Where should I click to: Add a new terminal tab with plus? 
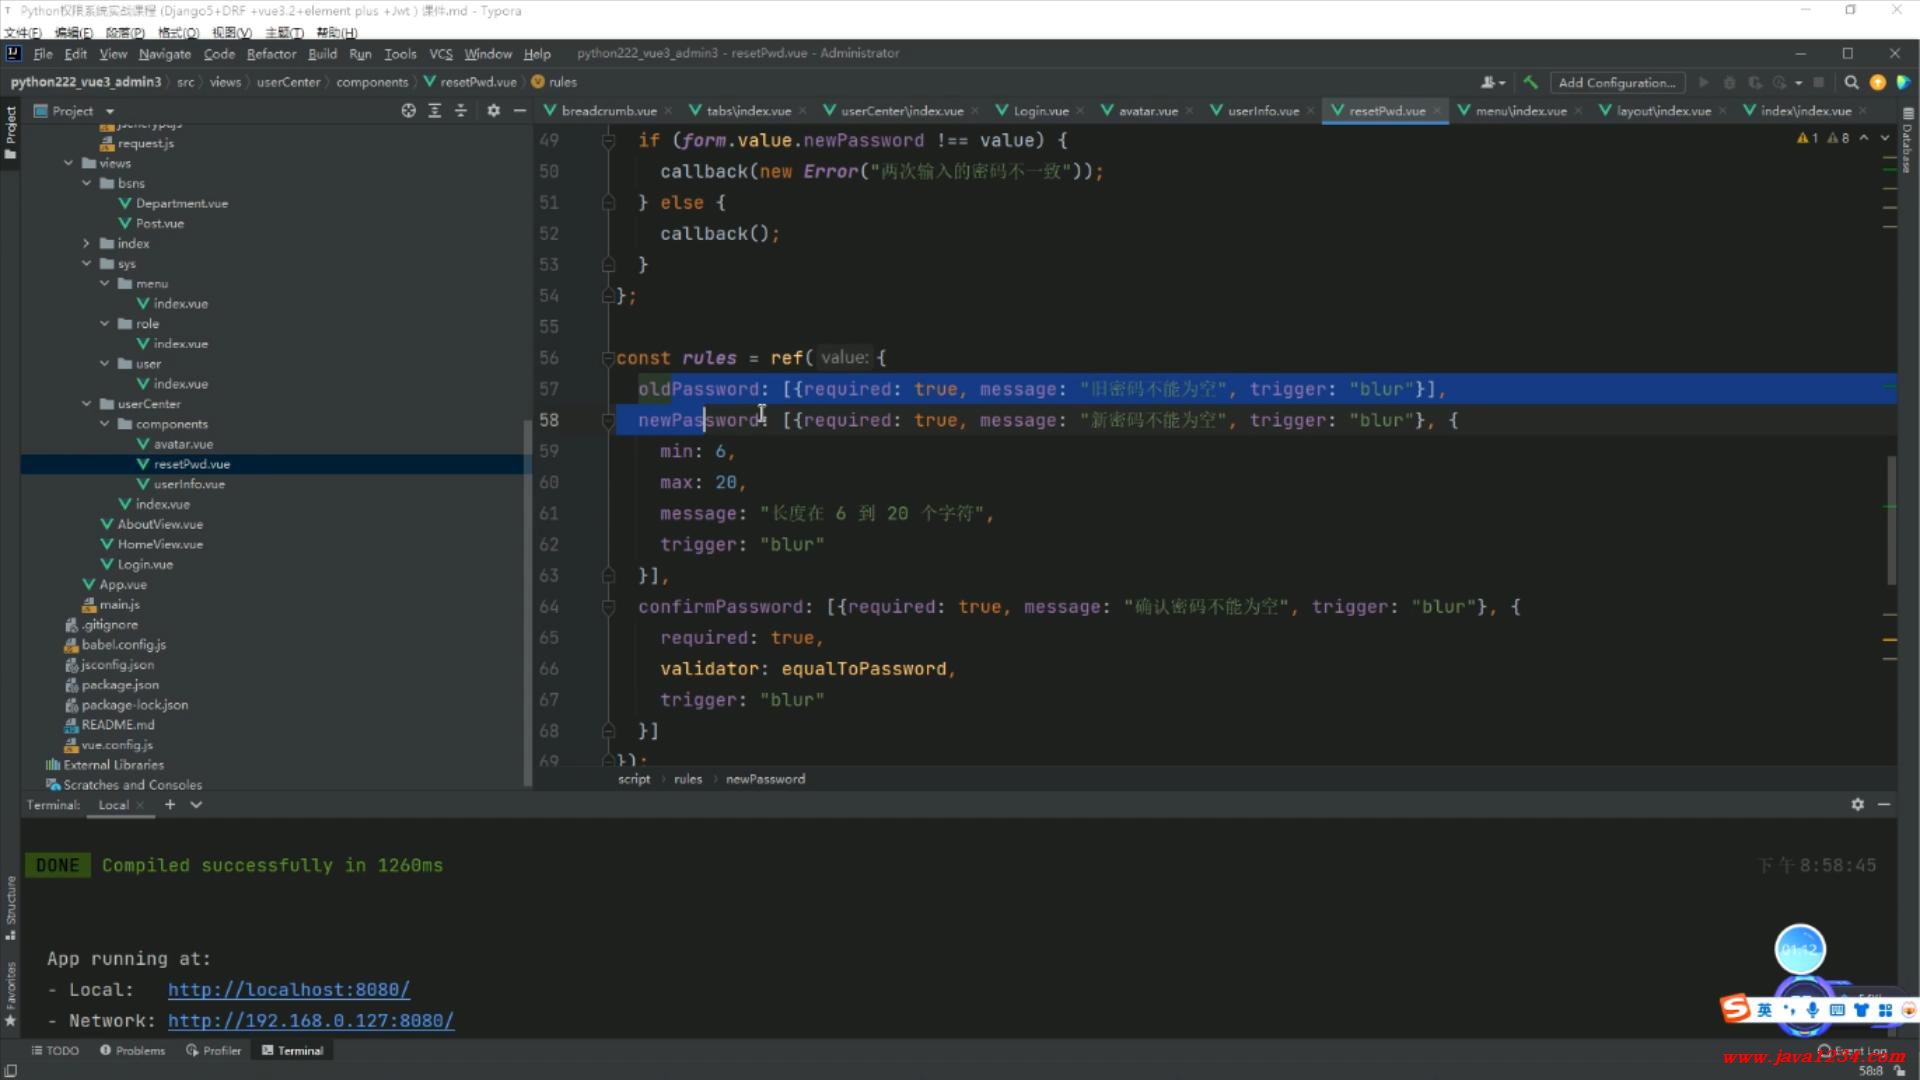(x=170, y=804)
